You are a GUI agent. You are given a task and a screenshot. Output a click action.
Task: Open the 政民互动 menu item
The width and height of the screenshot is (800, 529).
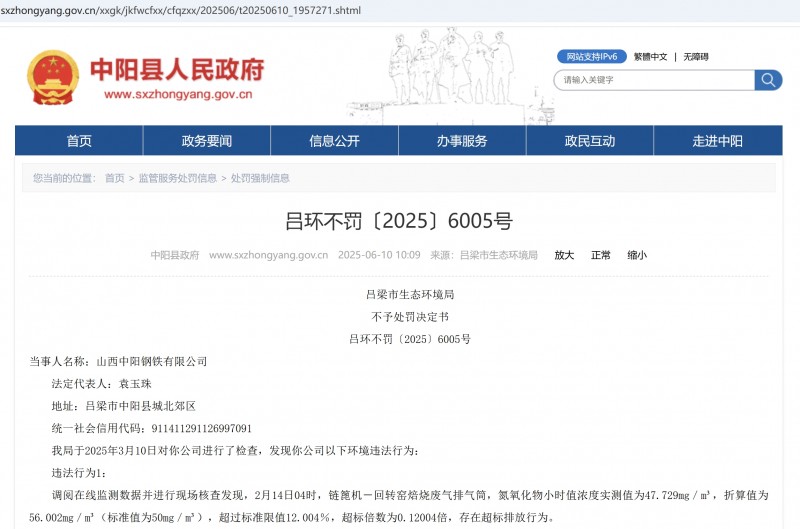pos(589,141)
